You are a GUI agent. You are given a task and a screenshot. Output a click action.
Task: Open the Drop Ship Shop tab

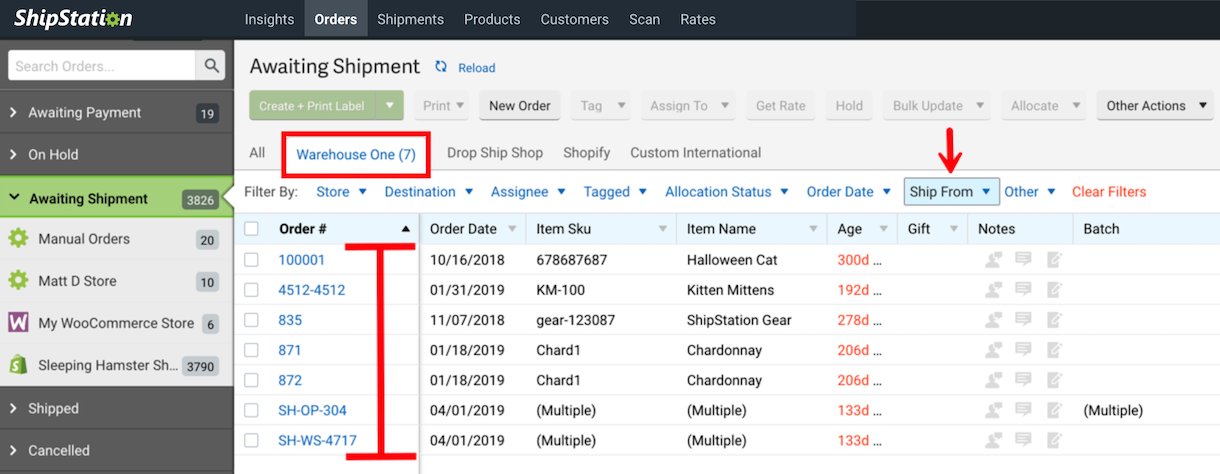[494, 153]
